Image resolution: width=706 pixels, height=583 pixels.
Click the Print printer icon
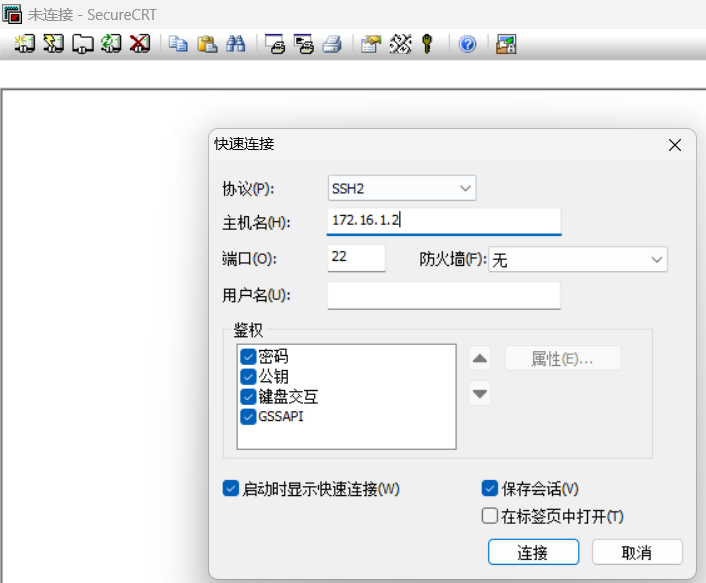tap(332, 44)
